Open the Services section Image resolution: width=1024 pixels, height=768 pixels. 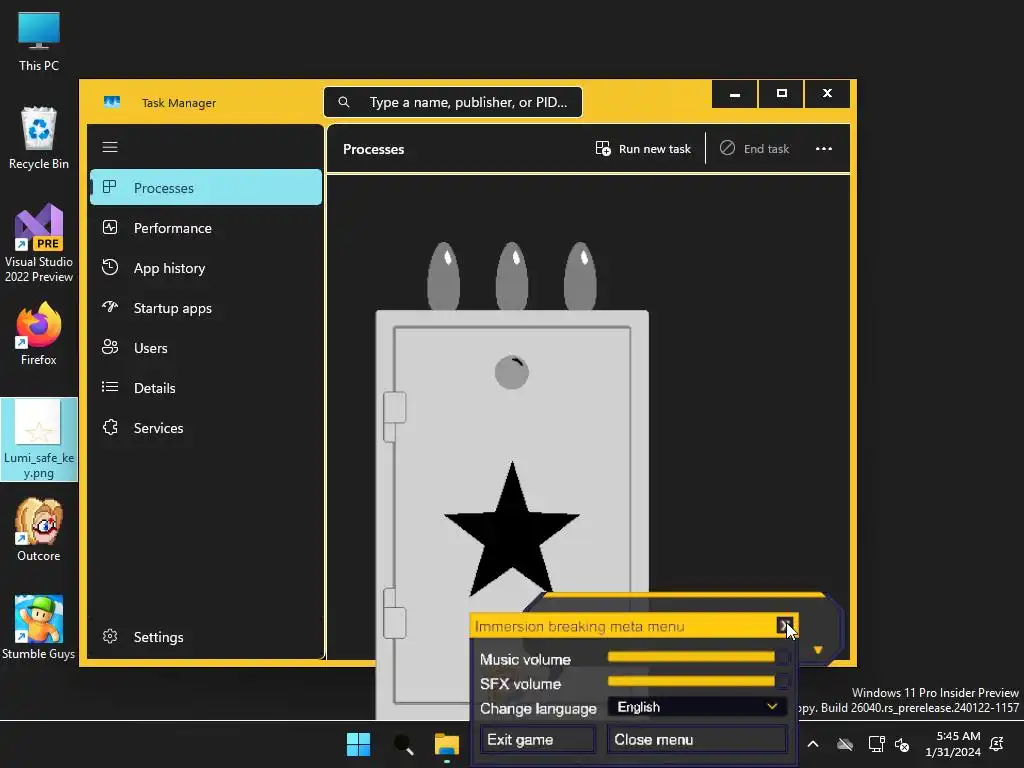click(x=206, y=428)
